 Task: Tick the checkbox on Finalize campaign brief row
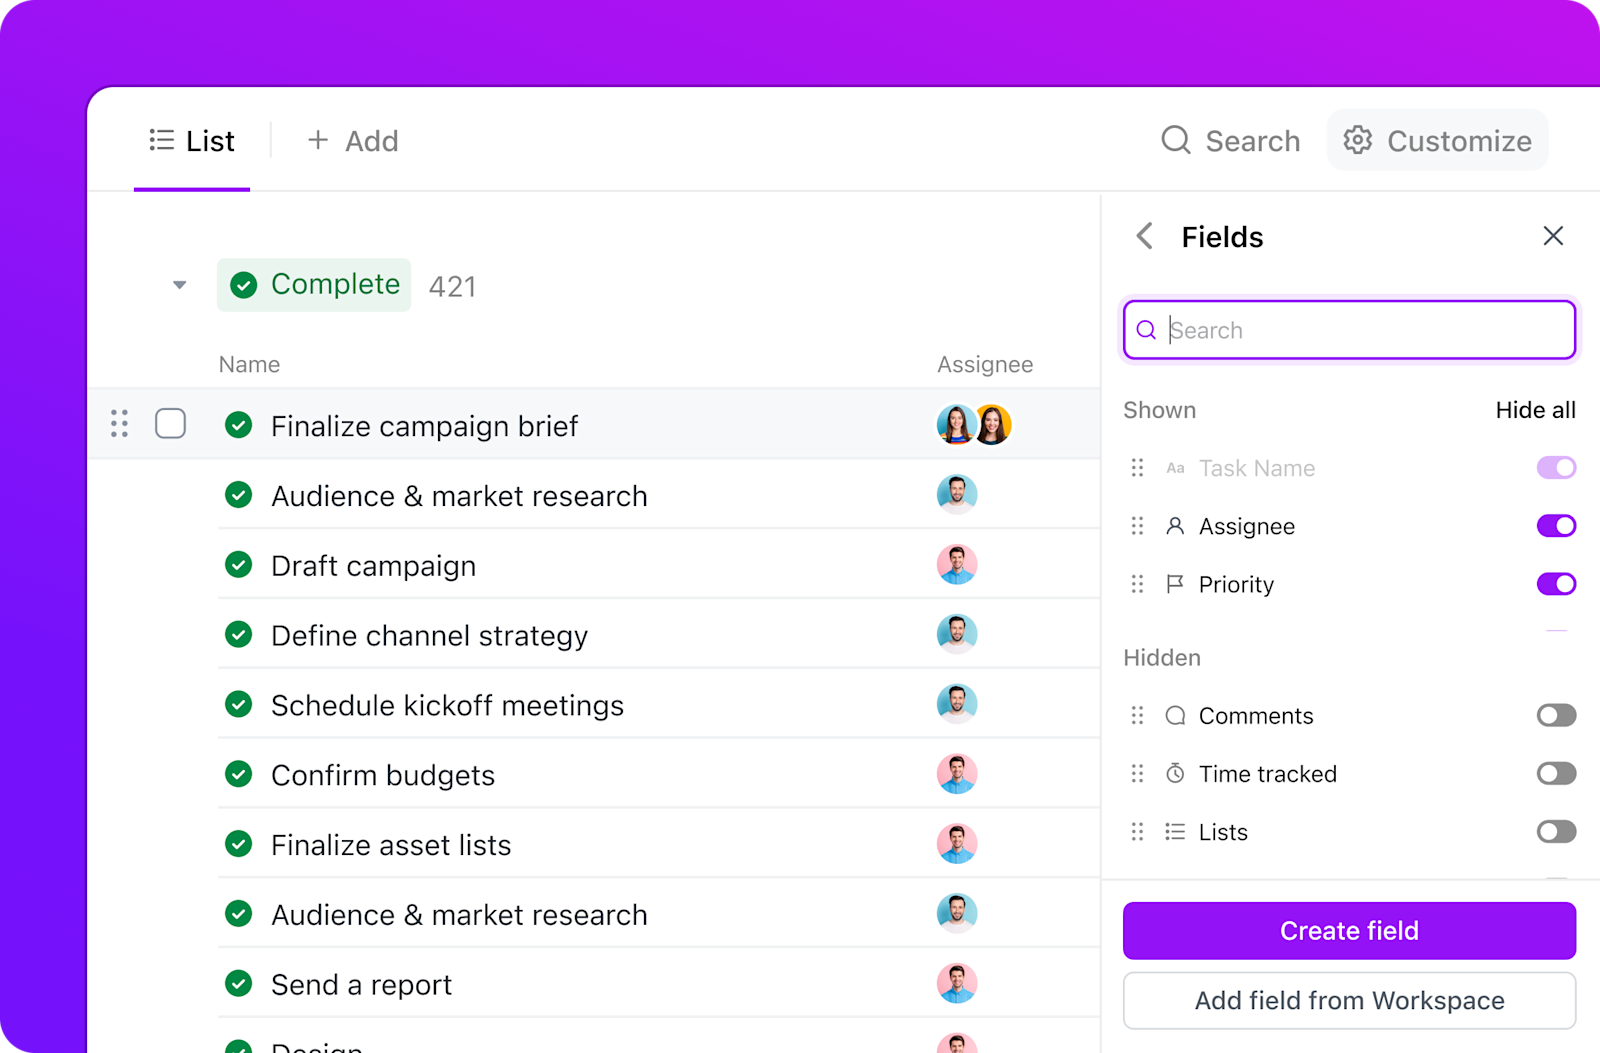tap(170, 424)
